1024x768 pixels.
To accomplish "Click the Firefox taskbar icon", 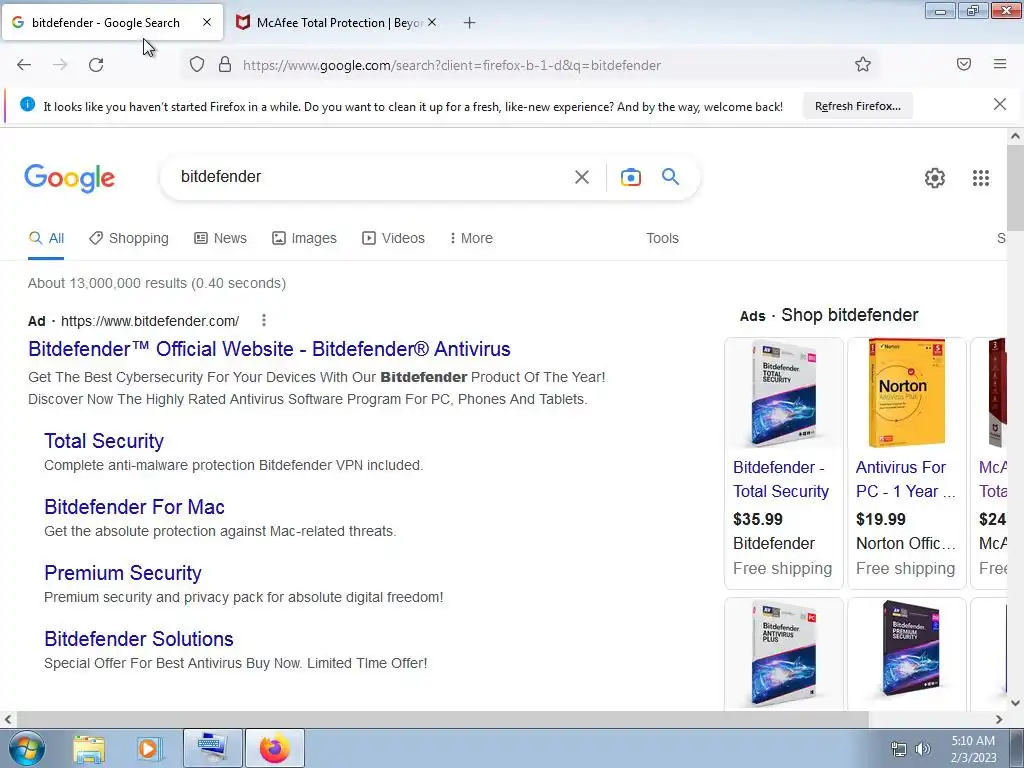I will pyautogui.click(x=275, y=748).
